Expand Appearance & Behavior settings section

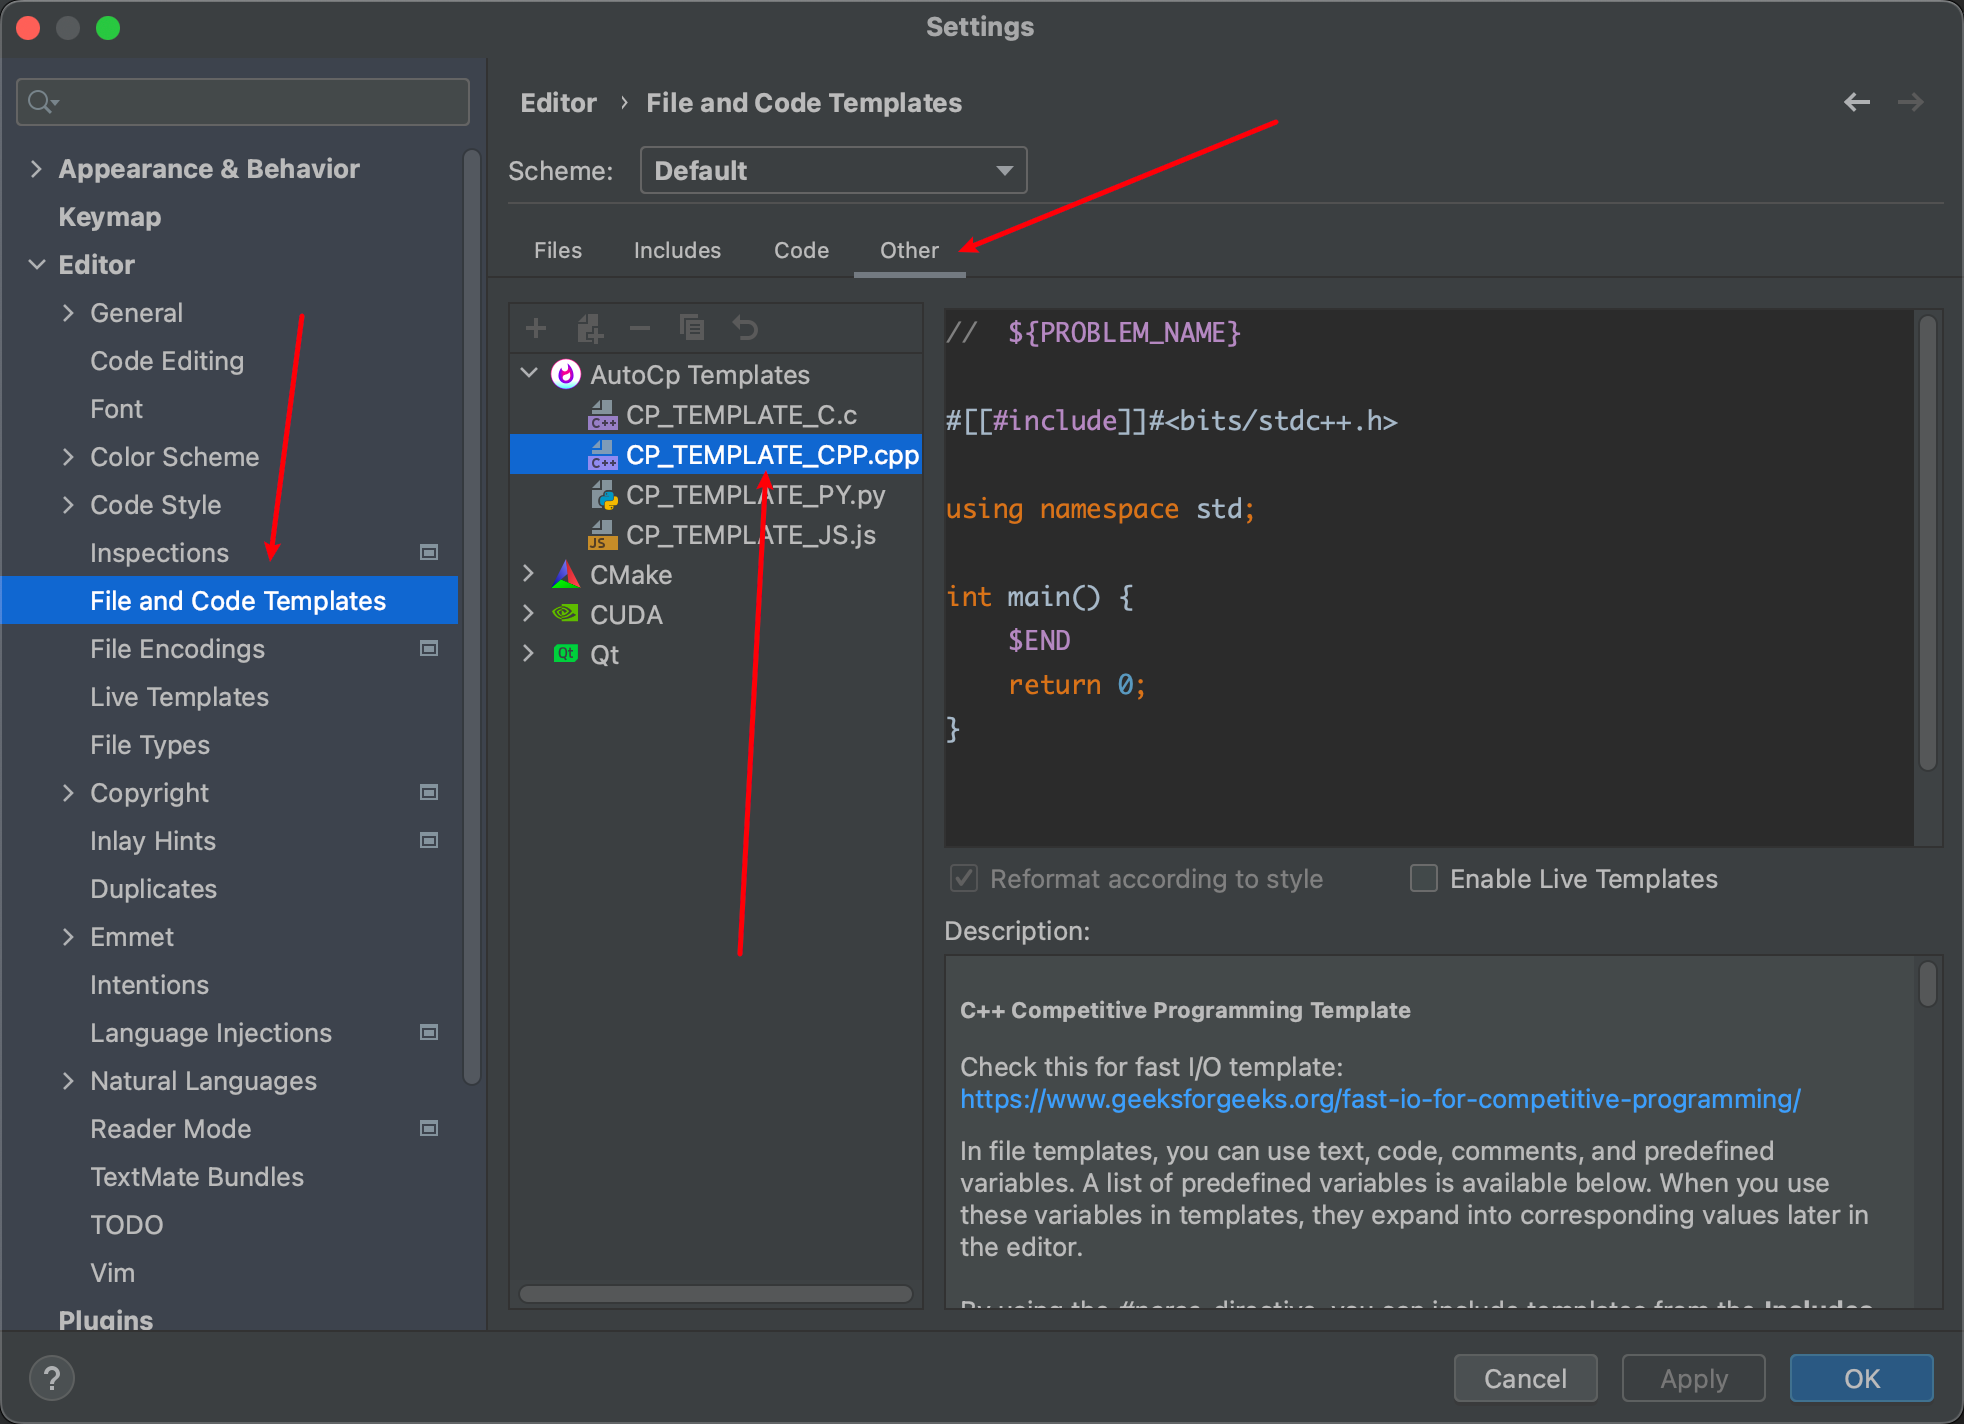[36, 169]
